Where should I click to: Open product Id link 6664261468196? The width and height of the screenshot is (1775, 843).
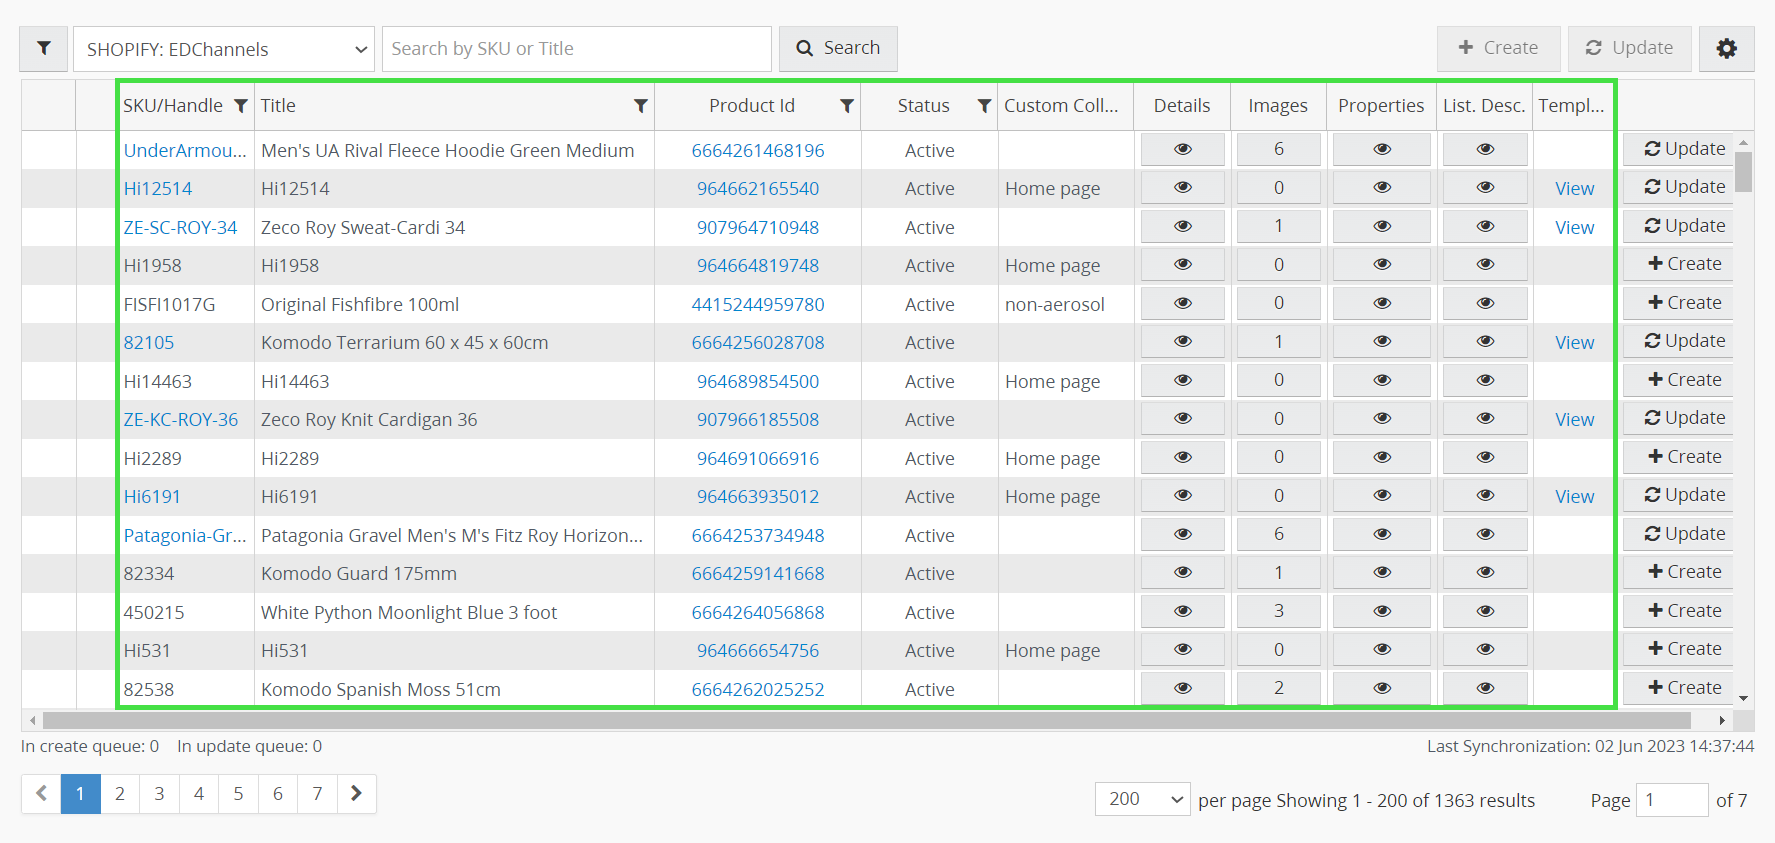tap(757, 151)
